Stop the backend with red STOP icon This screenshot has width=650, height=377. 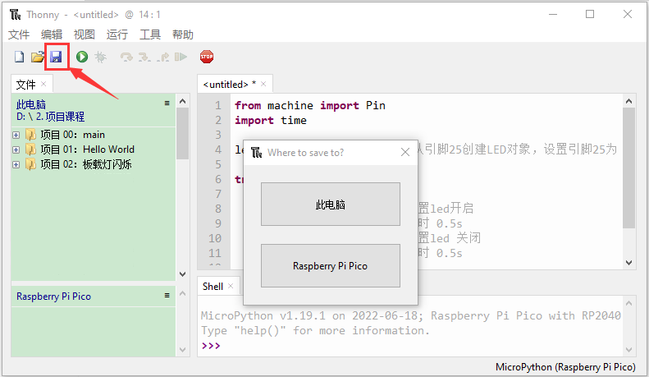pos(206,57)
